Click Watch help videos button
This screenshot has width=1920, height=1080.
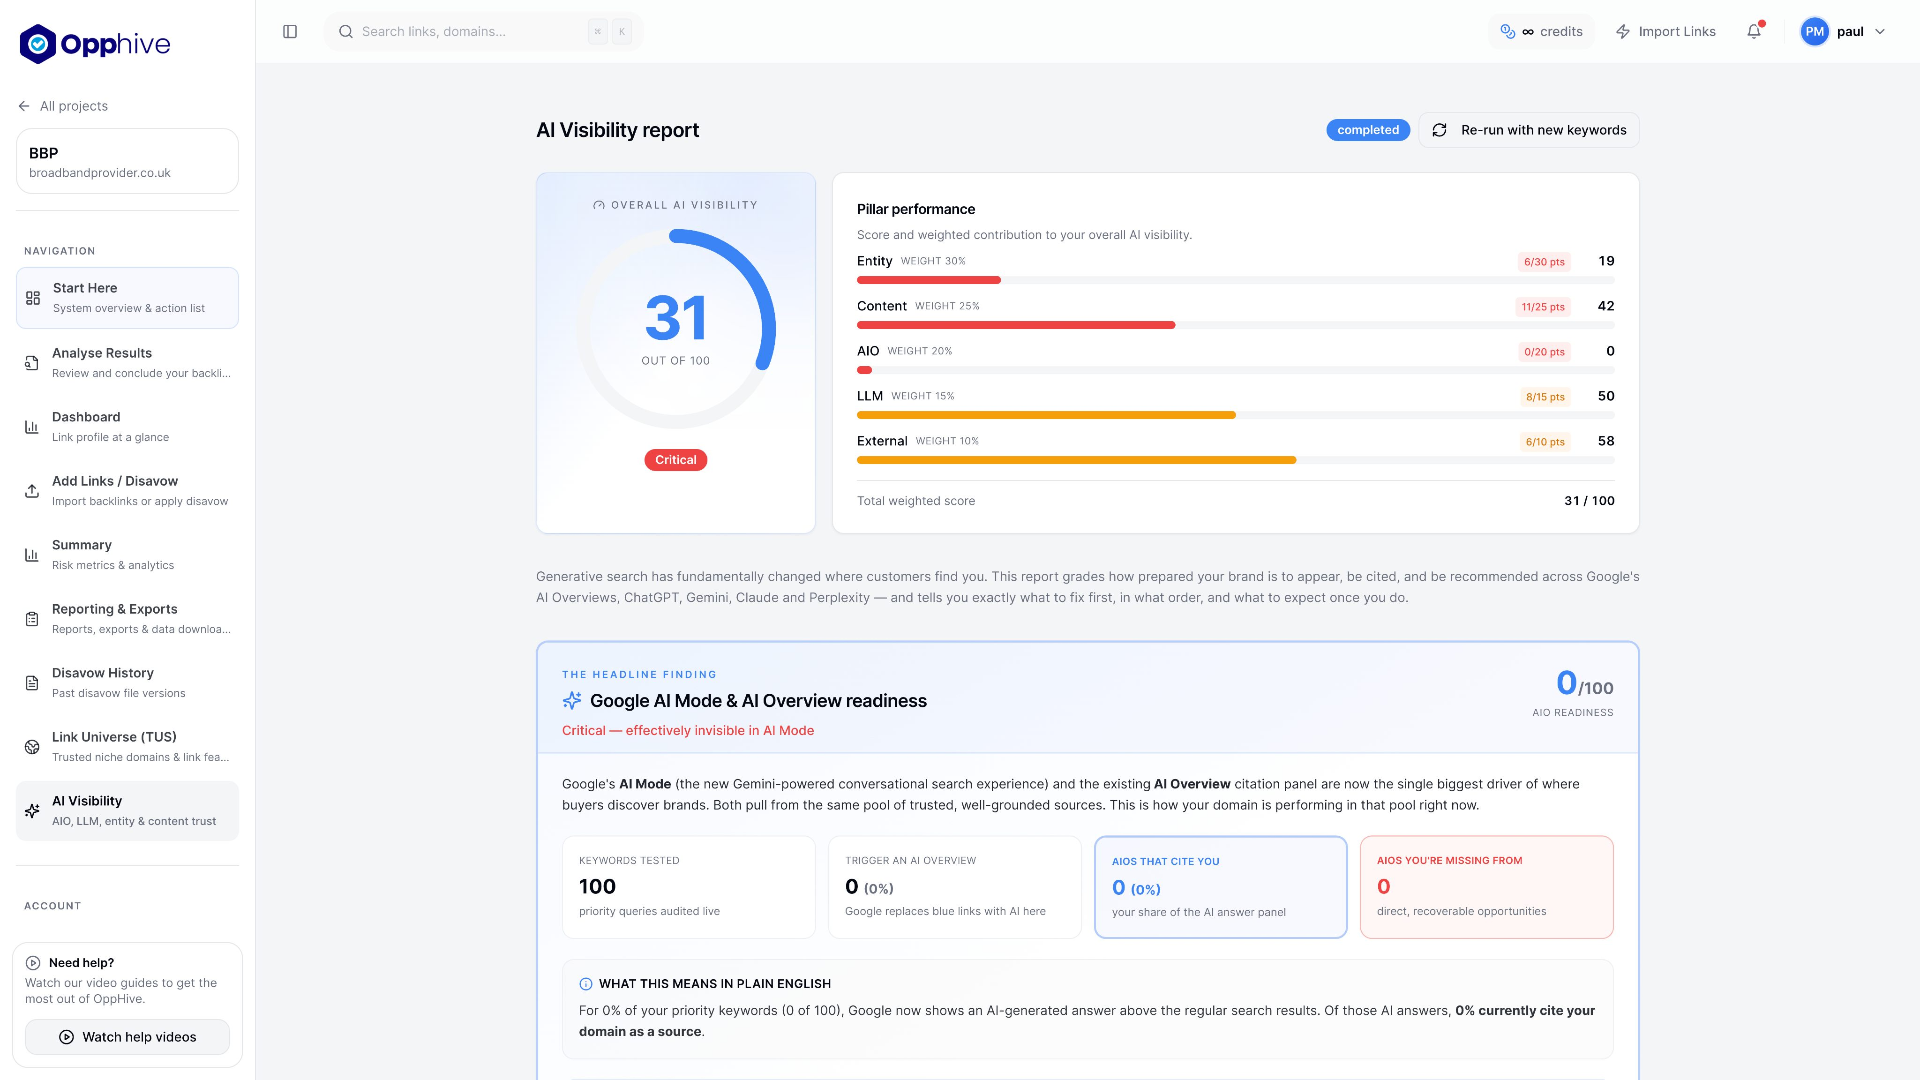click(127, 1037)
